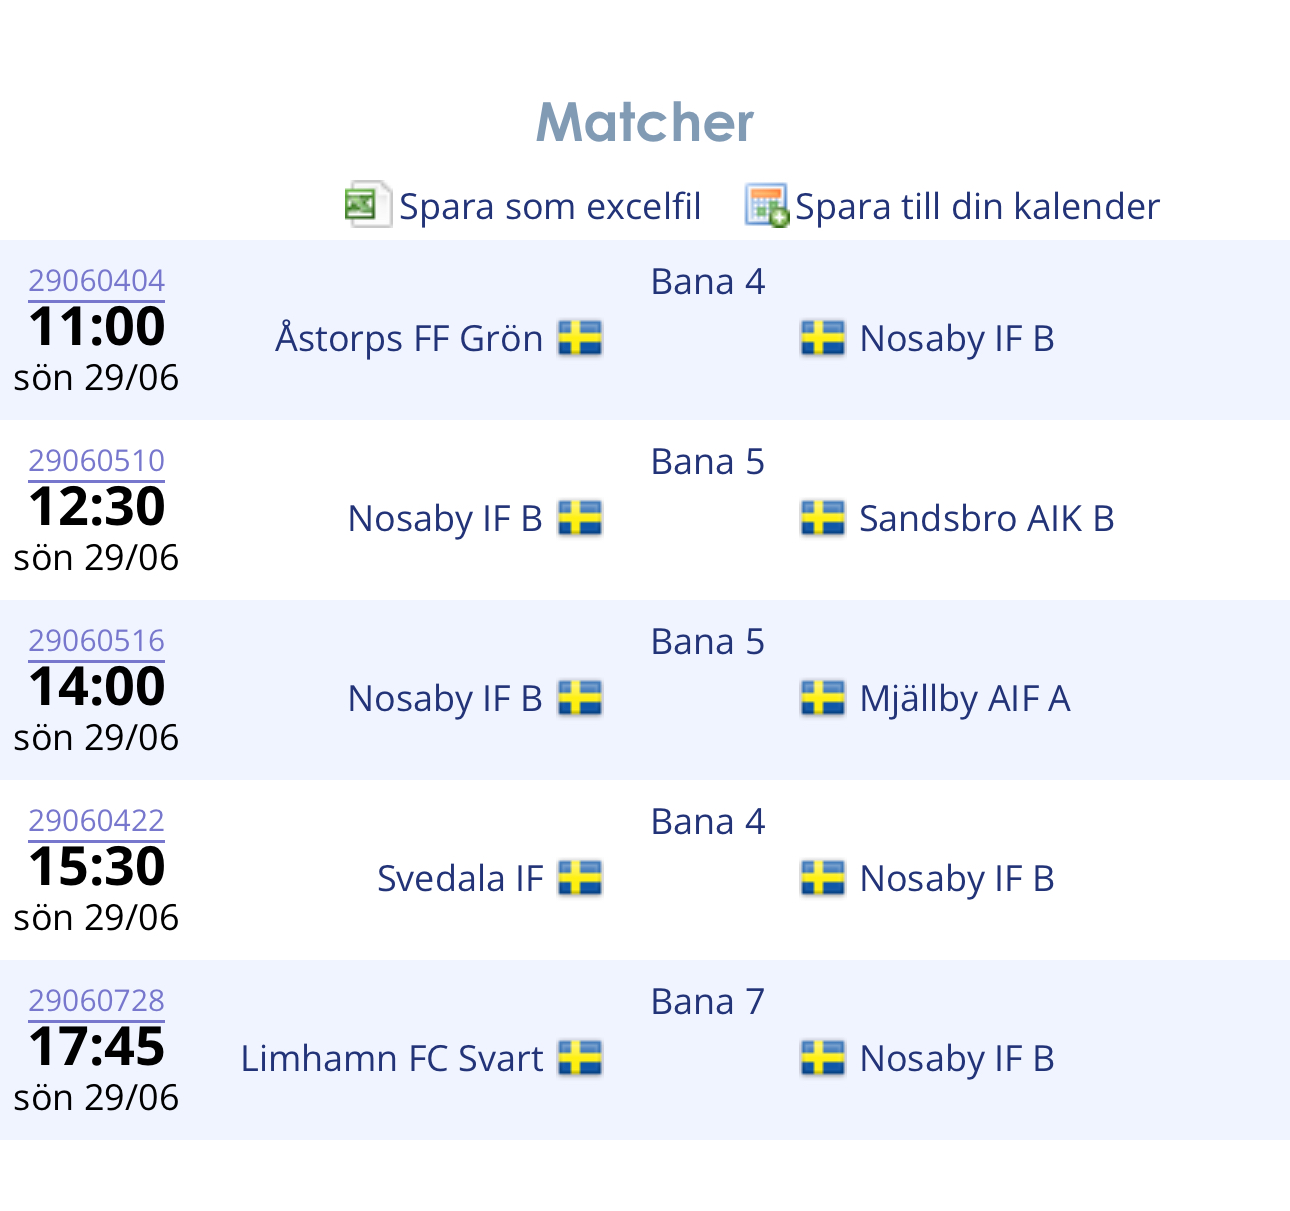Open Bana 7 field link
1290x1211 pixels.
707,1002
